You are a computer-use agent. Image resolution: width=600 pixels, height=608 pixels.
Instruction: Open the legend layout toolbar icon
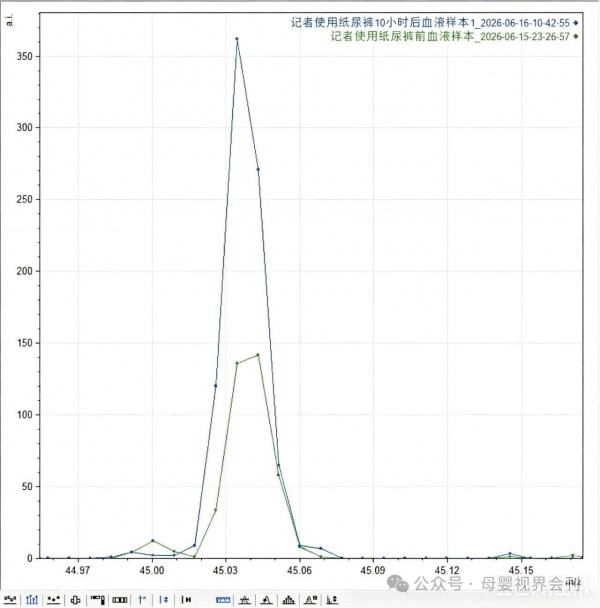97,600
